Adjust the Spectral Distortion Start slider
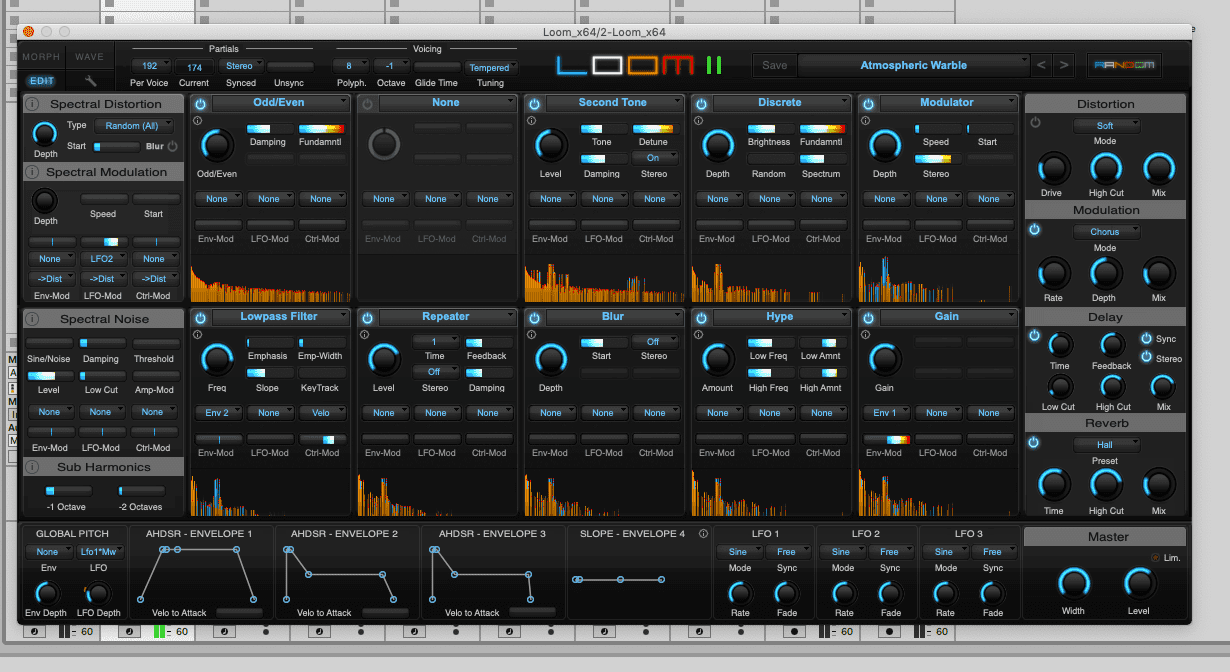The height and width of the screenshot is (672, 1230). click(116, 146)
